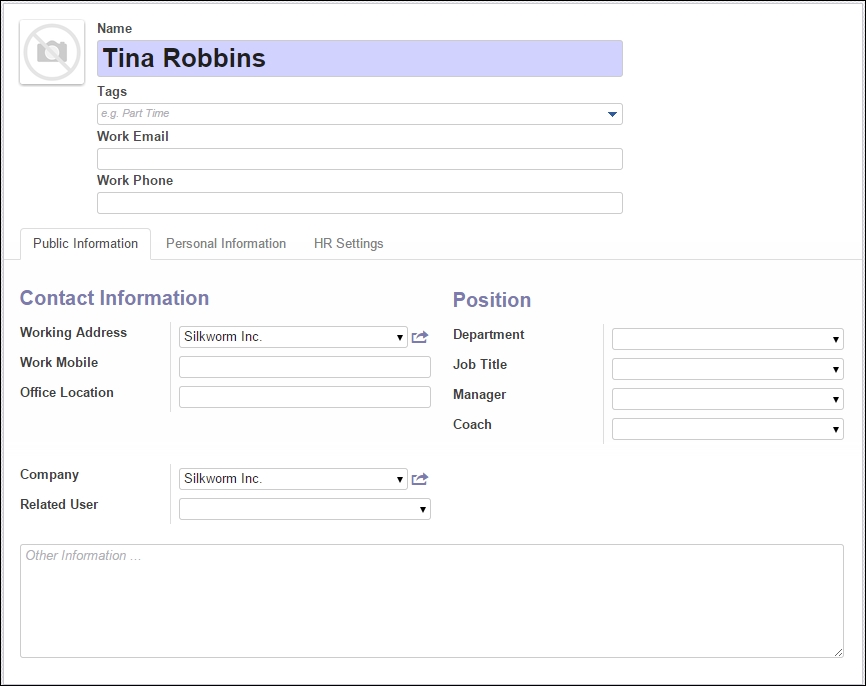Viewport: 866px width, 686px height.
Task: Click the Manager label
Action: tap(479, 394)
